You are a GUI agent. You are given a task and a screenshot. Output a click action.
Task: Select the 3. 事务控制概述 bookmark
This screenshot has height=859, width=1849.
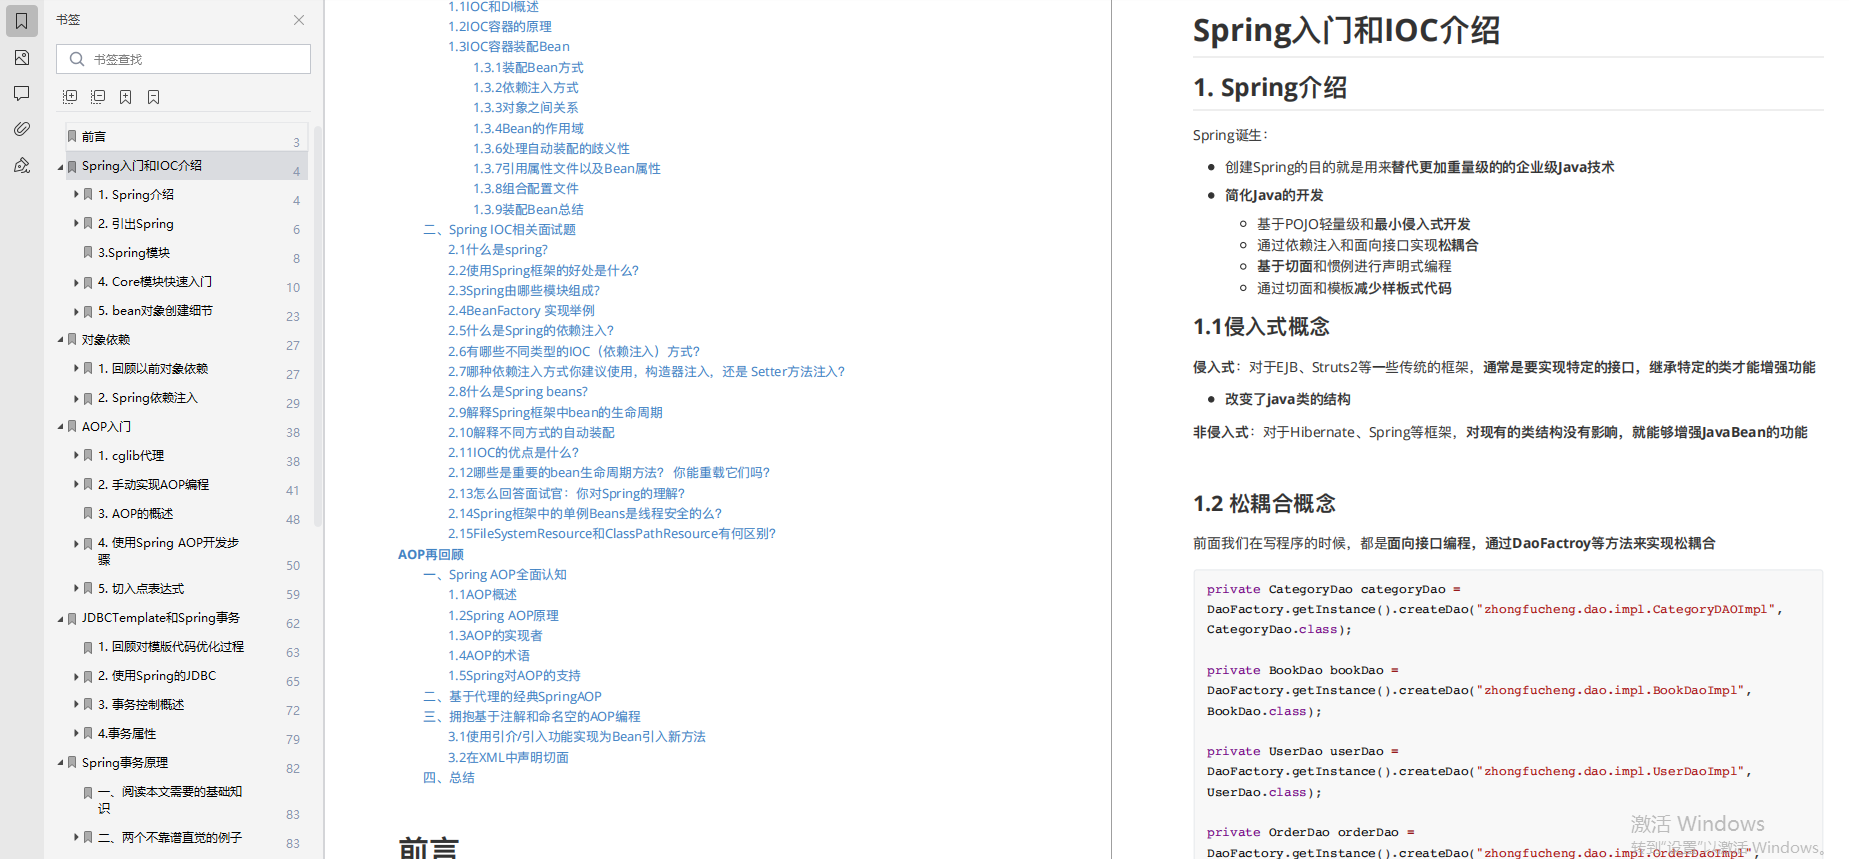[x=141, y=705]
